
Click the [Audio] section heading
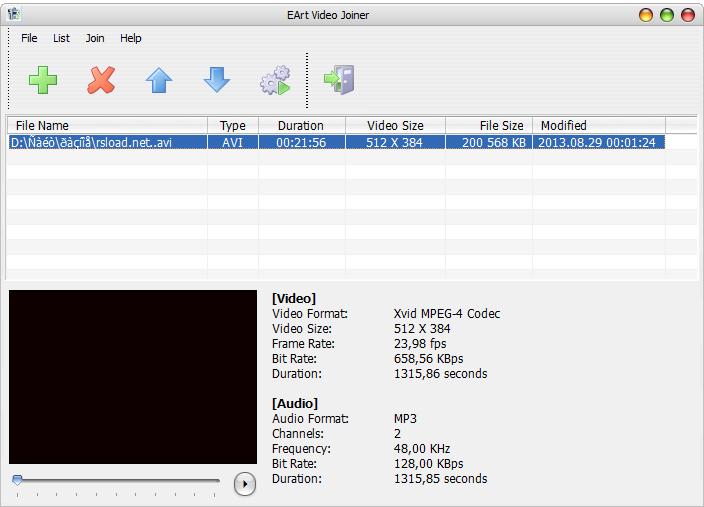pyautogui.click(x=295, y=404)
